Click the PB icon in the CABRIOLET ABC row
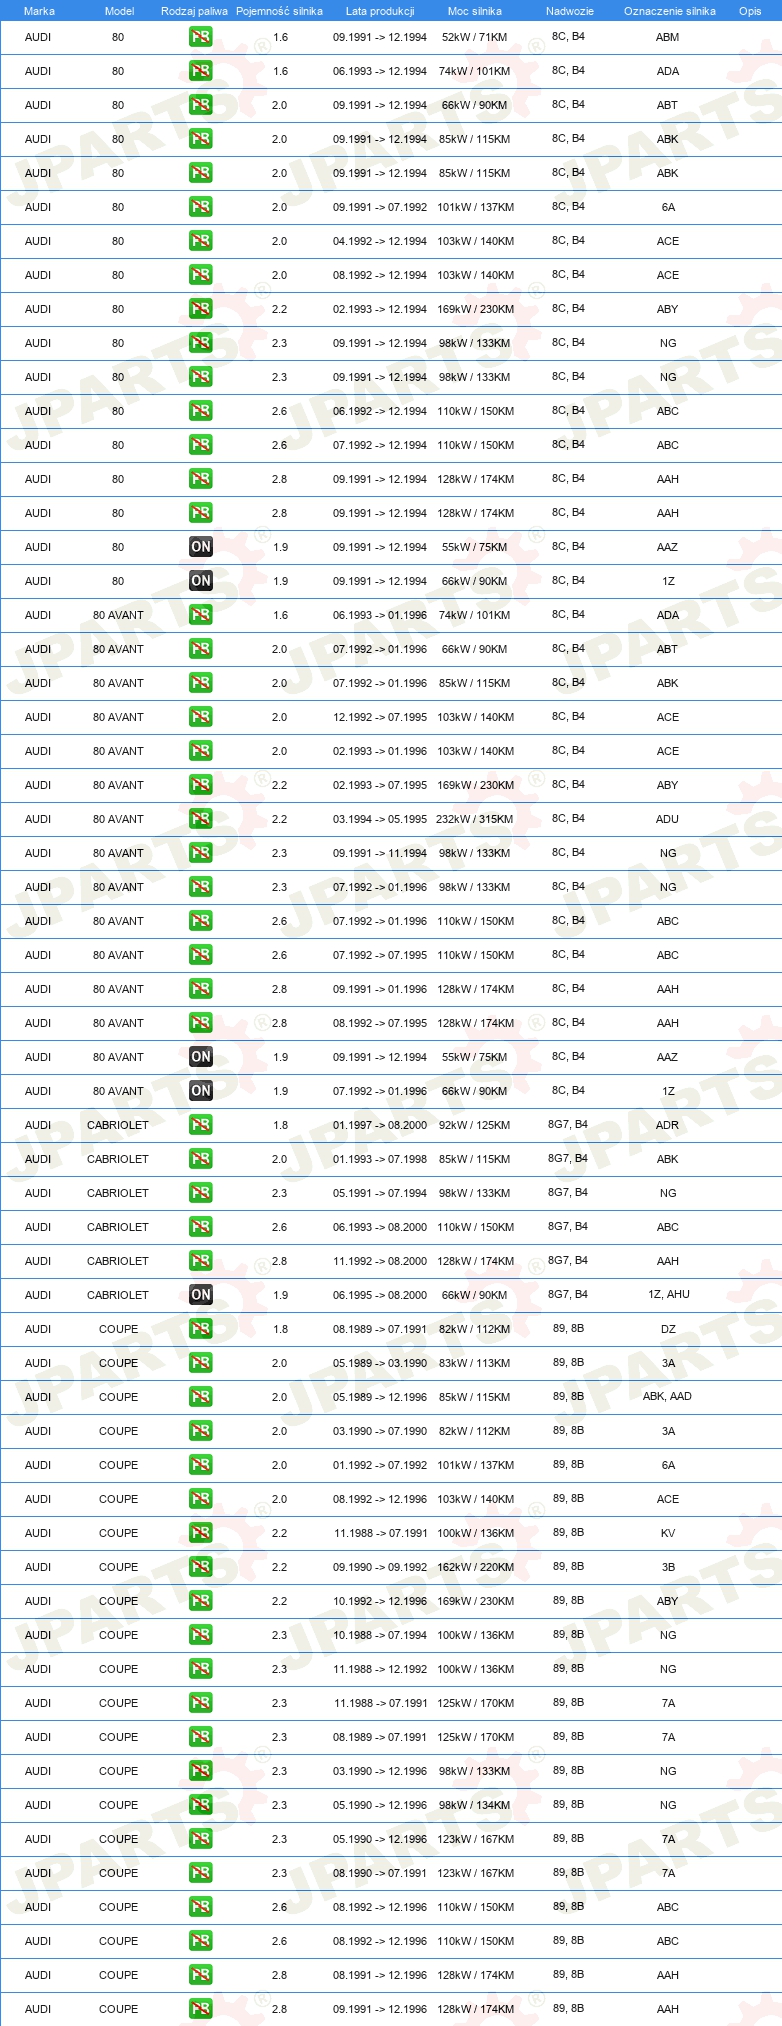The image size is (782, 2026). pos(201,1227)
